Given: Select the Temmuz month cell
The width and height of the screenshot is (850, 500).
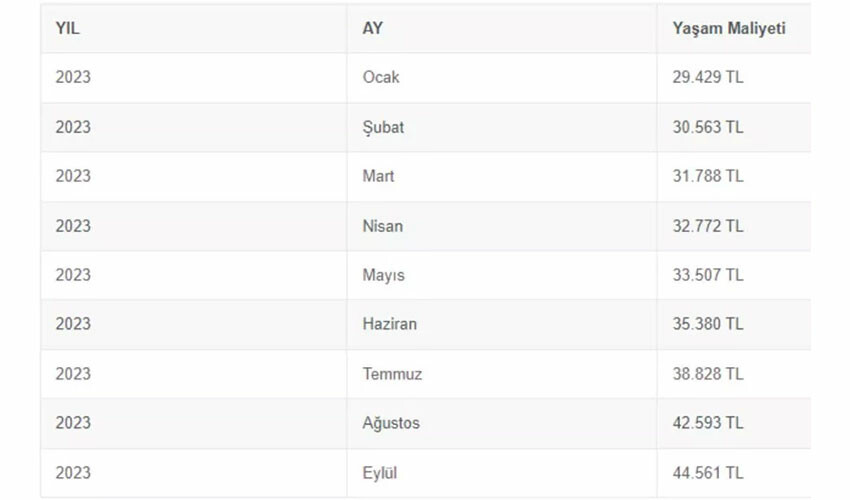Looking at the screenshot, I should [392, 374].
